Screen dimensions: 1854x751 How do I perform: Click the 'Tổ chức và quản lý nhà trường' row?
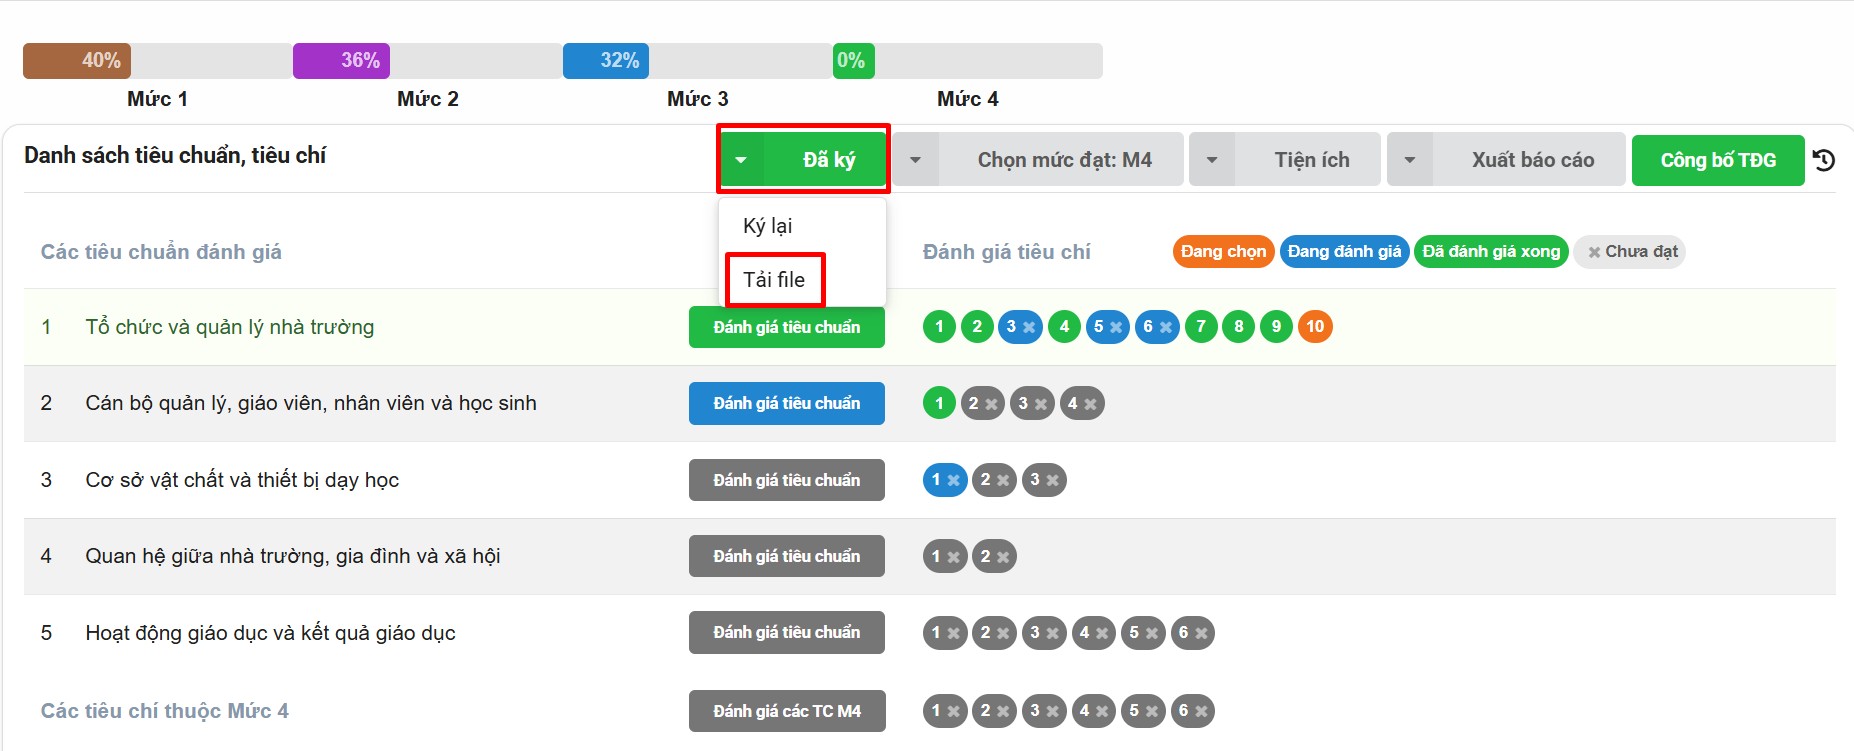pyautogui.click(x=230, y=328)
